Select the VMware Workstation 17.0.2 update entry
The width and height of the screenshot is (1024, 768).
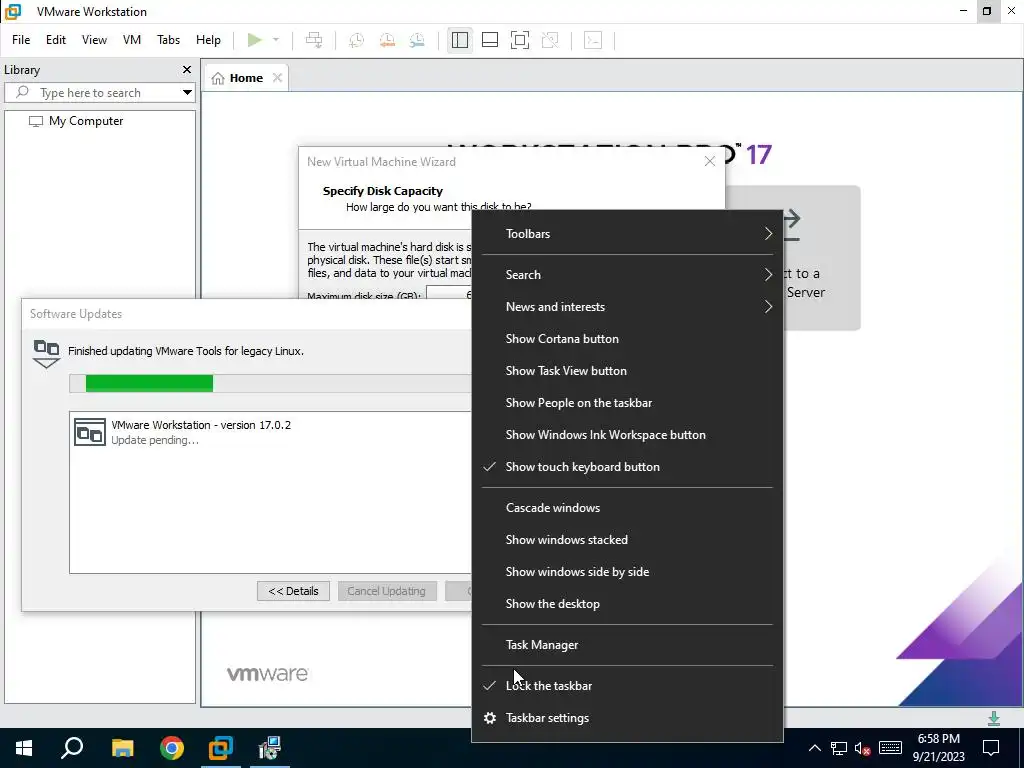click(x=270, y=432)
